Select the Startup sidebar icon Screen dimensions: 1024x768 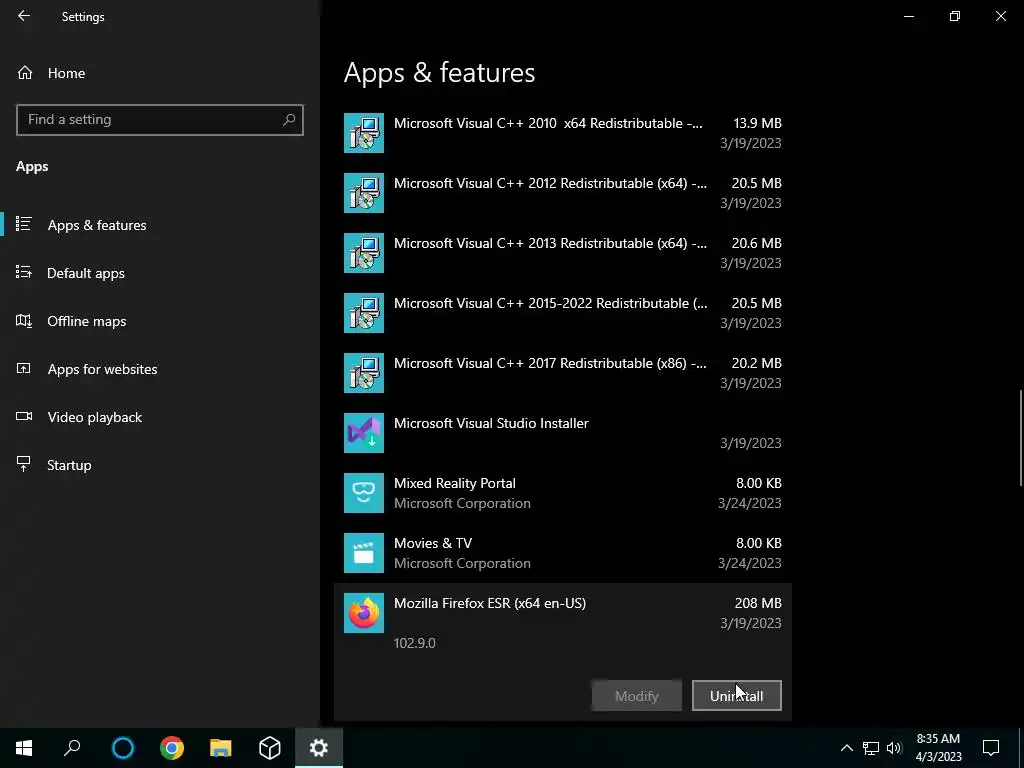pyautogui.click(x=24, y=464)
